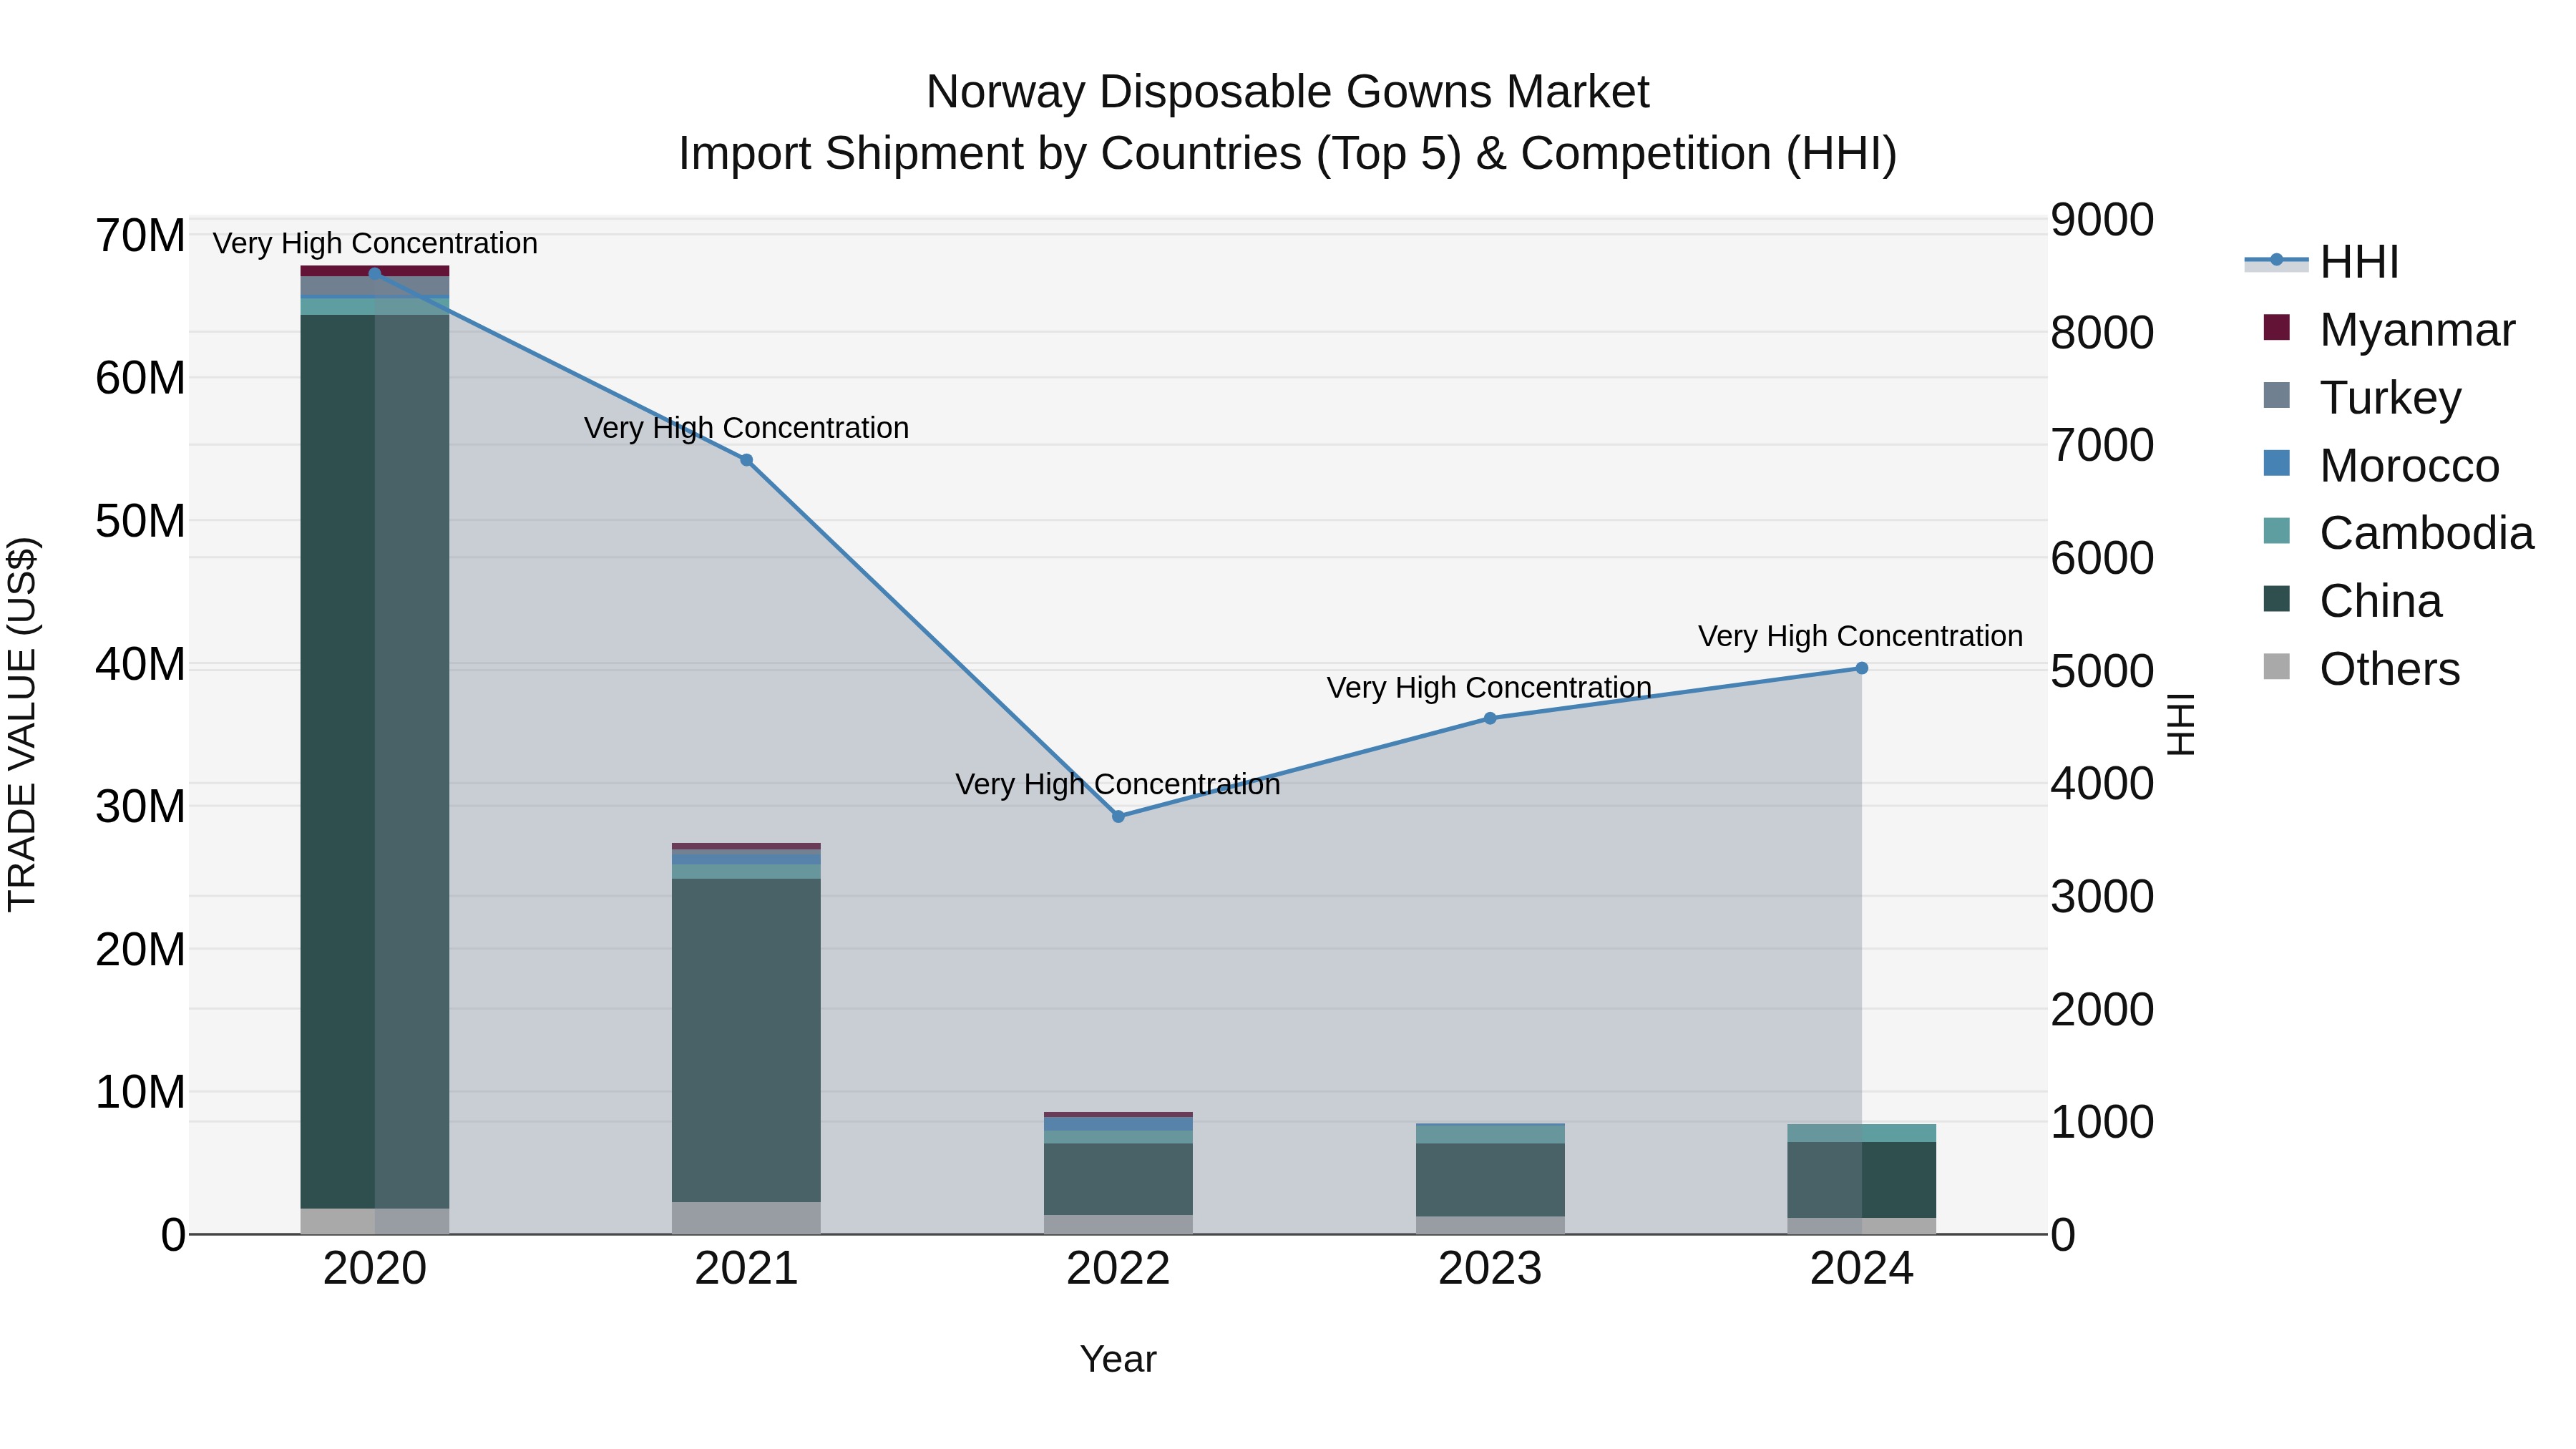This screenshot has height=1449, width=2576.
Task: Click the China segment of the 2022 bar
Action: (1118, 1179)
